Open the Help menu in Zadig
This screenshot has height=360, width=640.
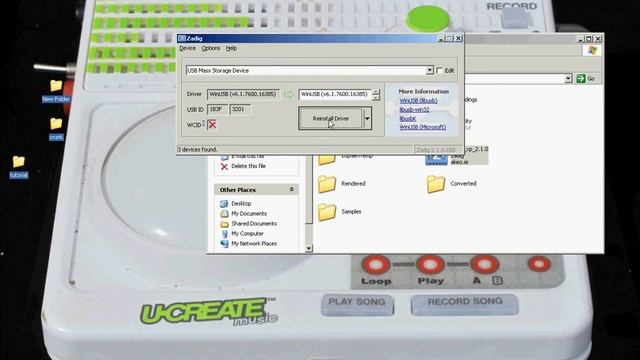click(x=231, y=48)
